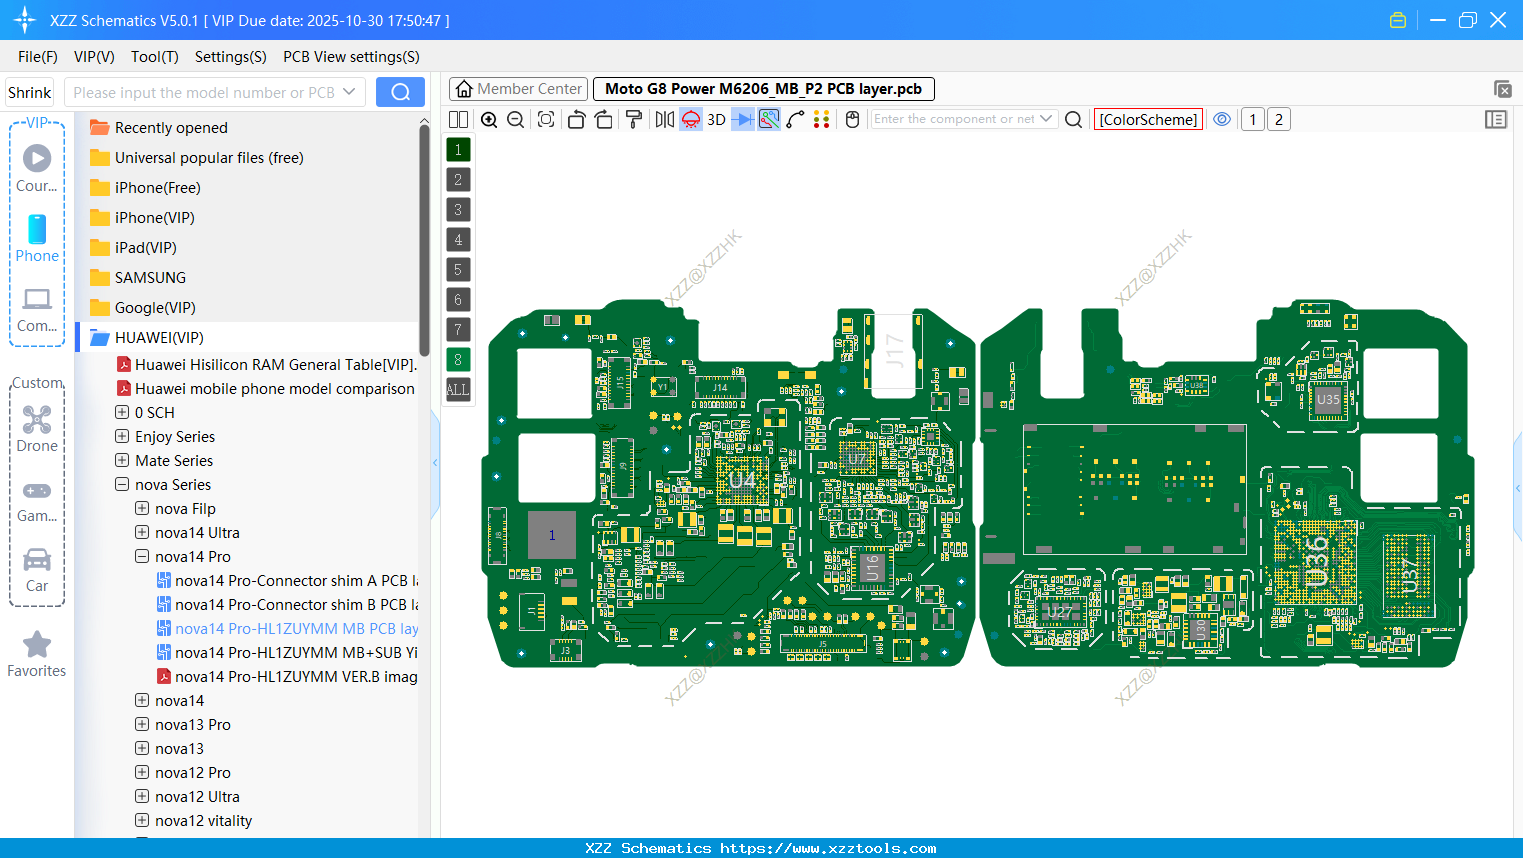Image resolution: width=1523 pixels, height=858 pixels.
Task: Collapse the nova14 Pro node
Action: tap(142, 556)
